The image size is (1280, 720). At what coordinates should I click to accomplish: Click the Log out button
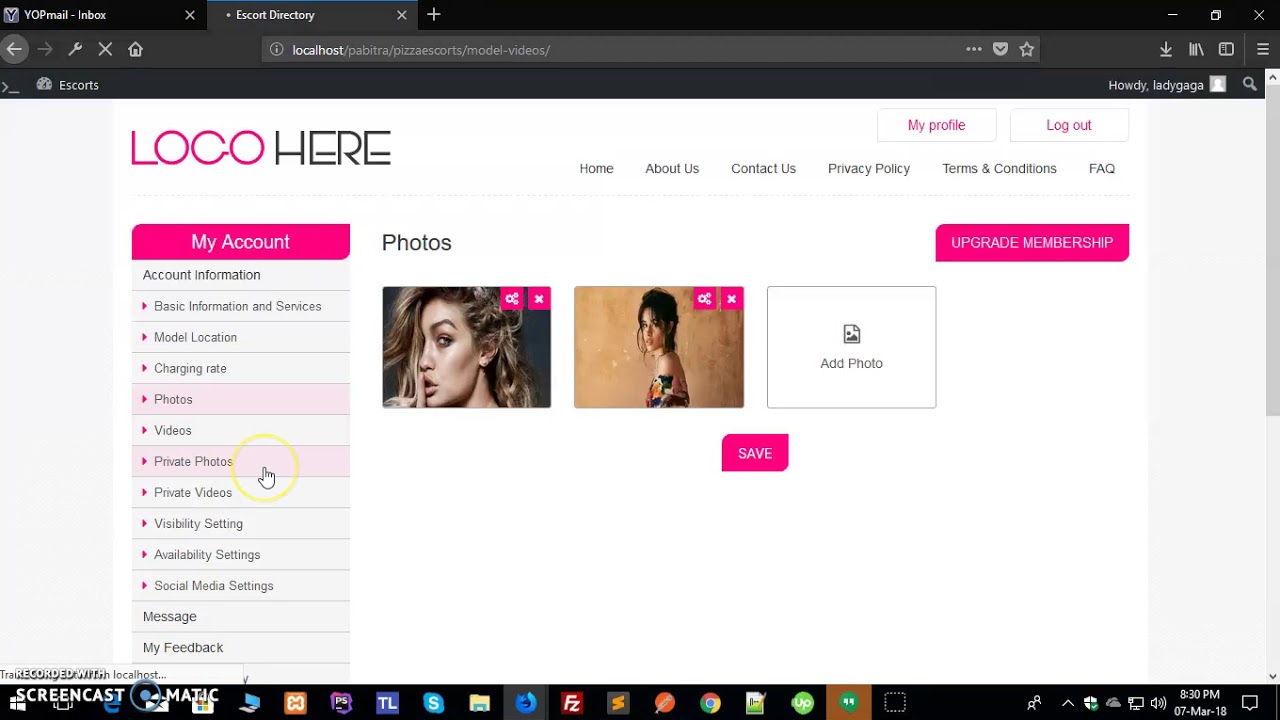(1069, 125)
